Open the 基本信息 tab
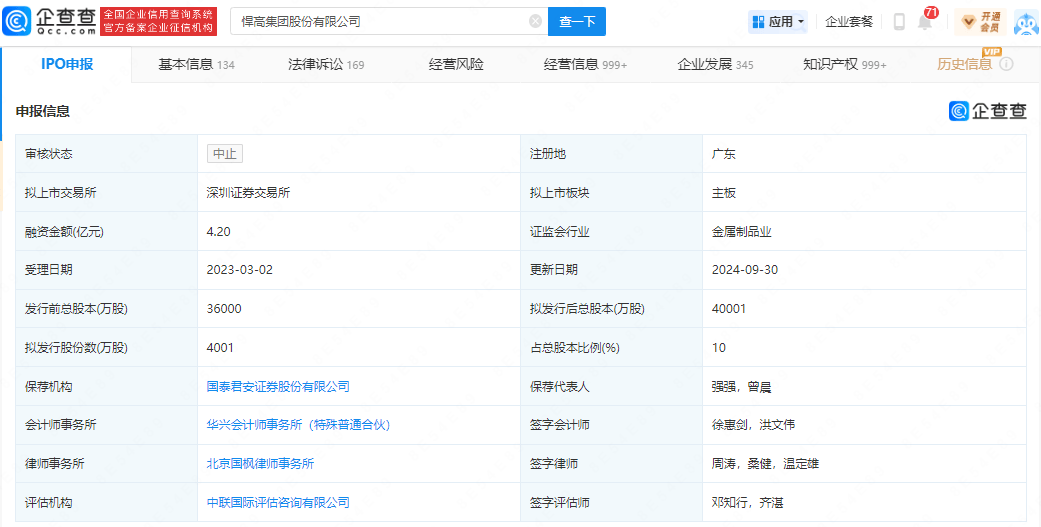This screenshot has height=527, width=1041. point(197,64)
